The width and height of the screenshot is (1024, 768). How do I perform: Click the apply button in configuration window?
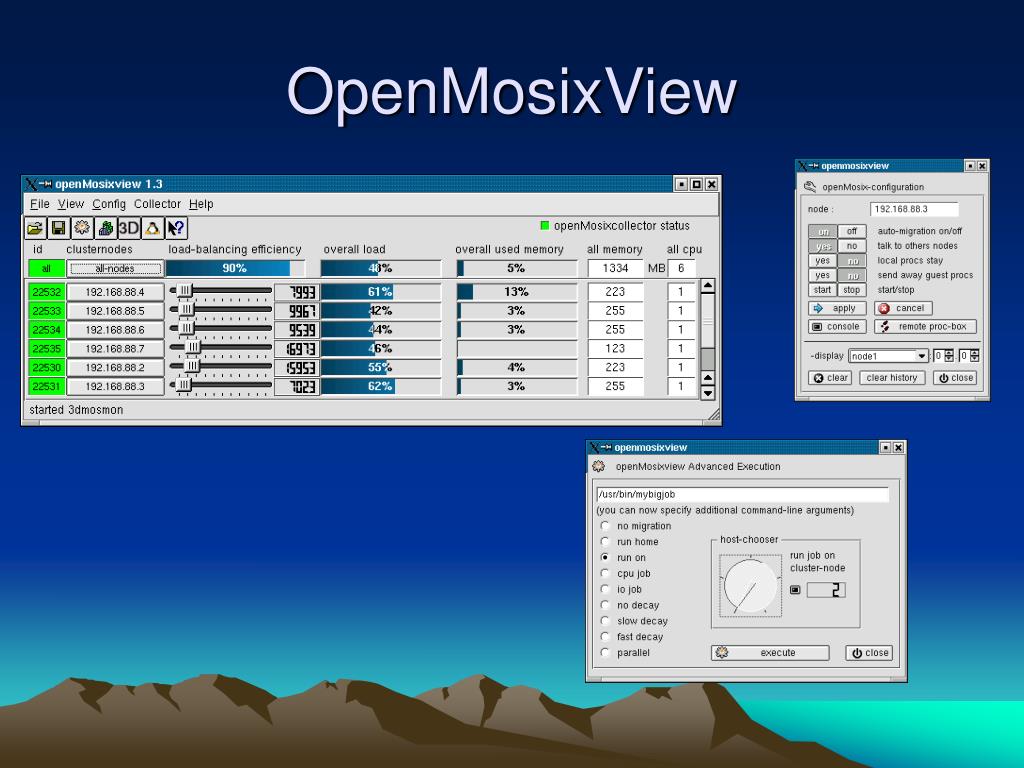[x=837, y=308]
